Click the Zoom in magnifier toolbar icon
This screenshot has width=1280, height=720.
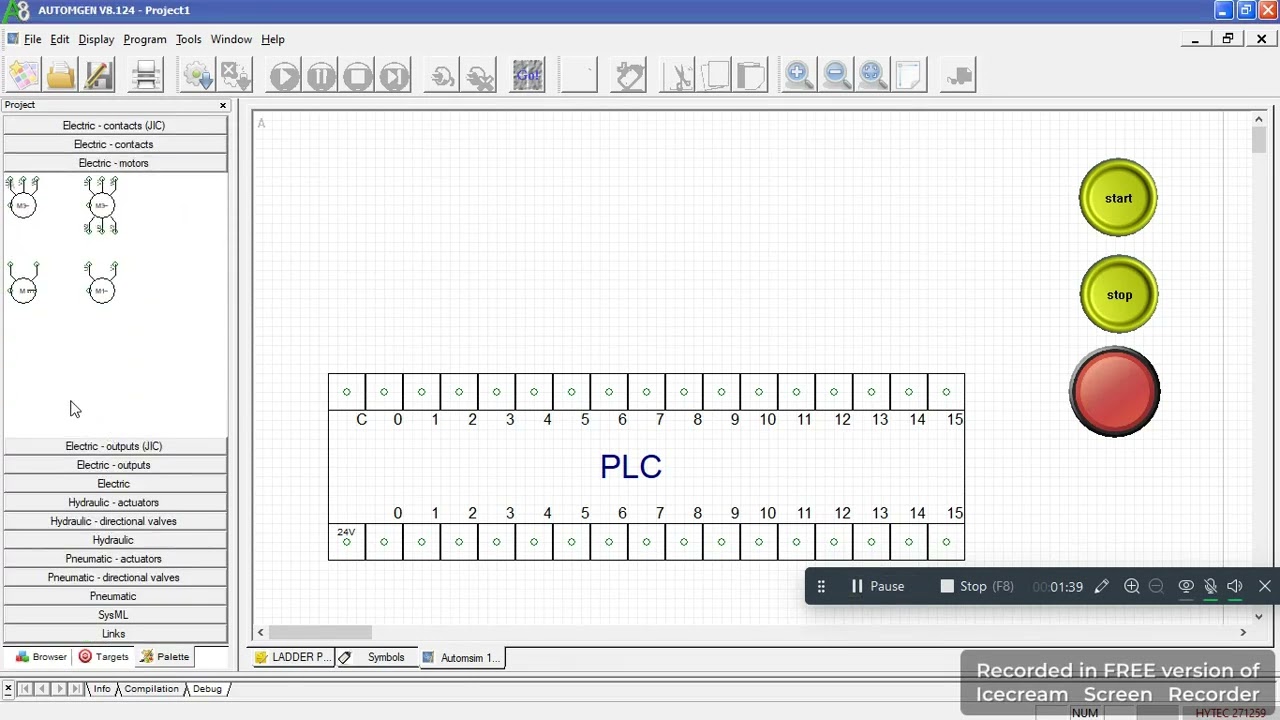798,76
